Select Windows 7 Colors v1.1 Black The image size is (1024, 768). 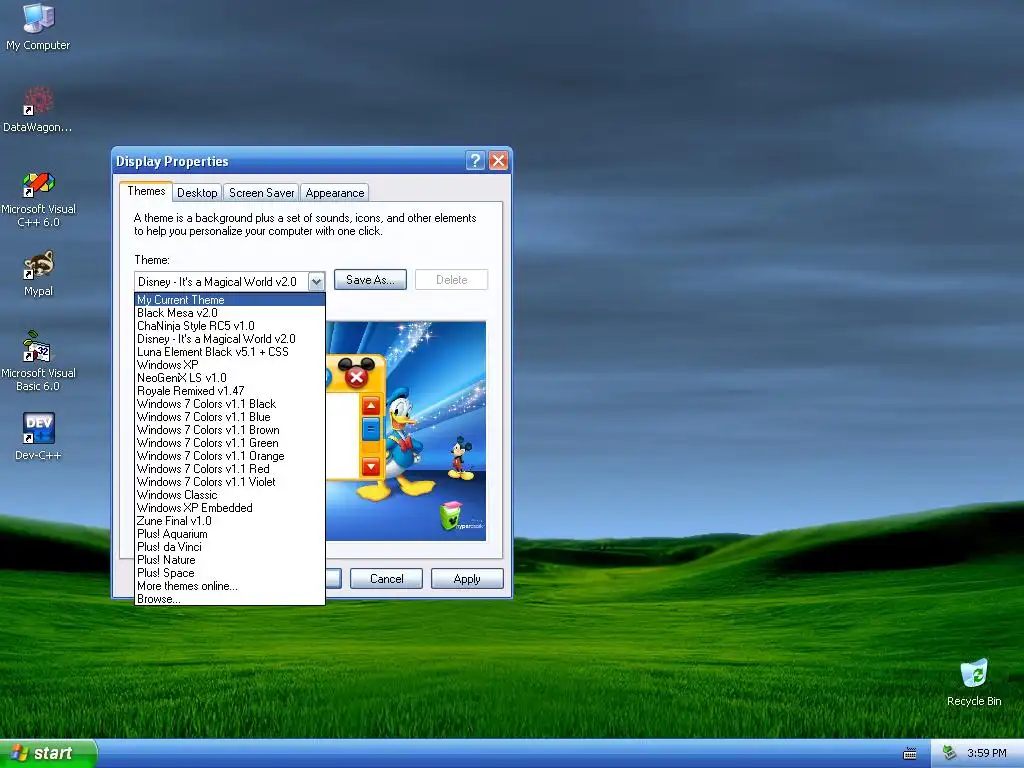click(x=230, y=404)
